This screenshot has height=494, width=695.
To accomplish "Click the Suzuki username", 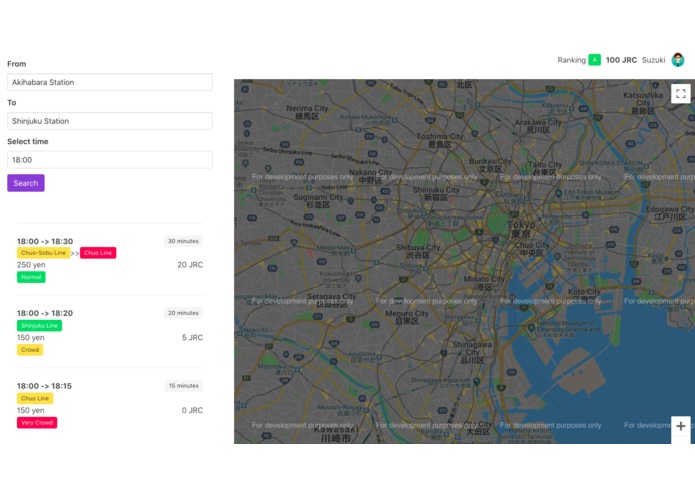I will coord(653,60).
